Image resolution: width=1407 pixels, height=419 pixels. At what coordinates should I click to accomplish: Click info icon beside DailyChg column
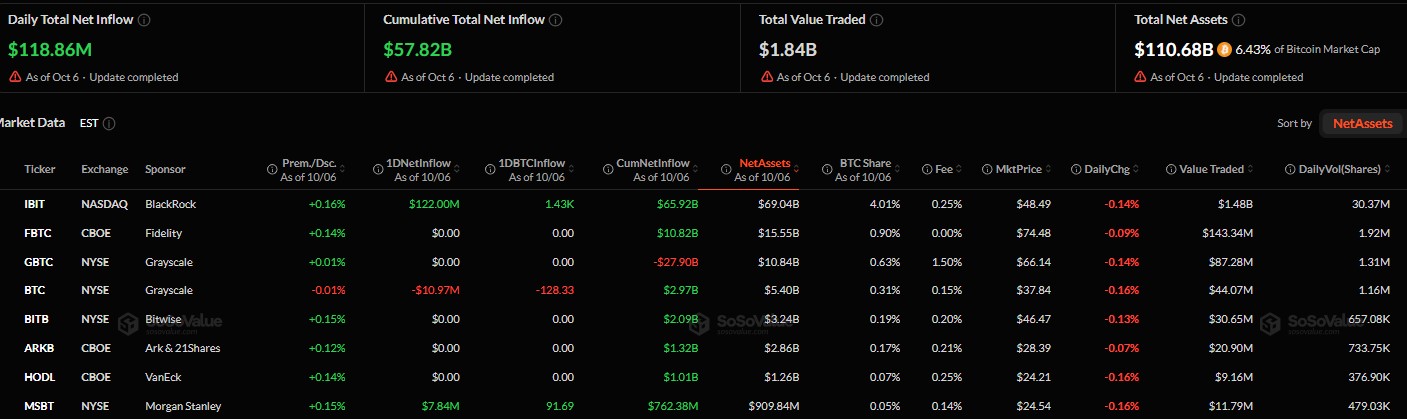point(1075,170)
